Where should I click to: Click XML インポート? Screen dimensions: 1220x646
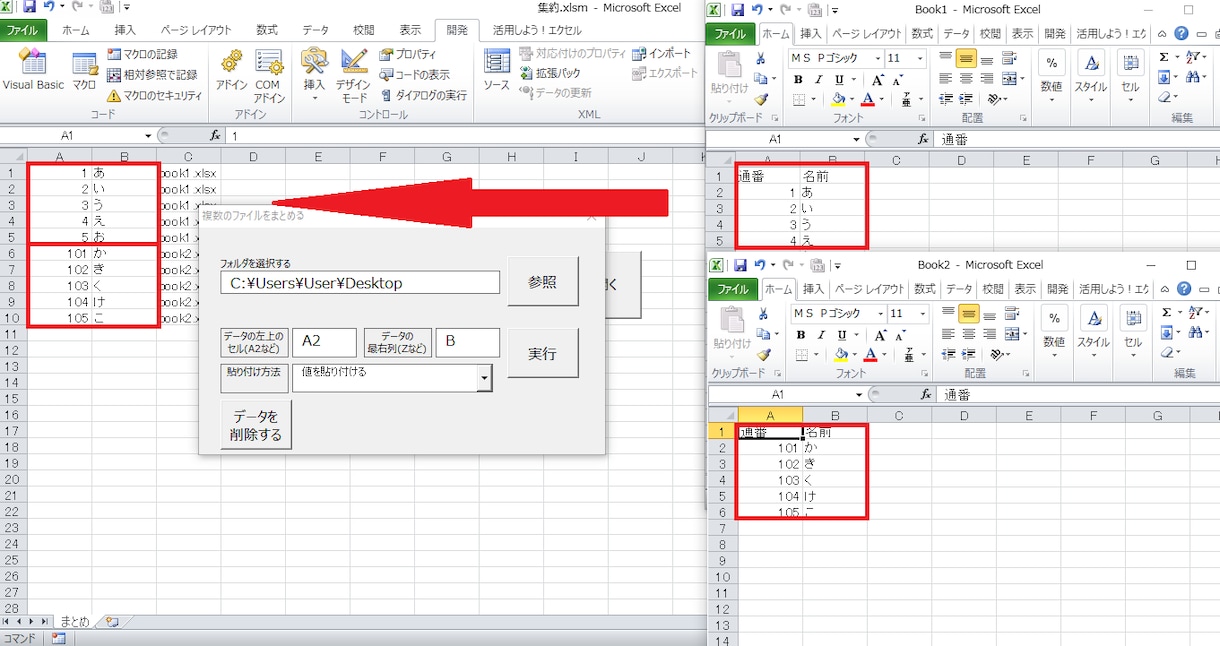[661, 54]
